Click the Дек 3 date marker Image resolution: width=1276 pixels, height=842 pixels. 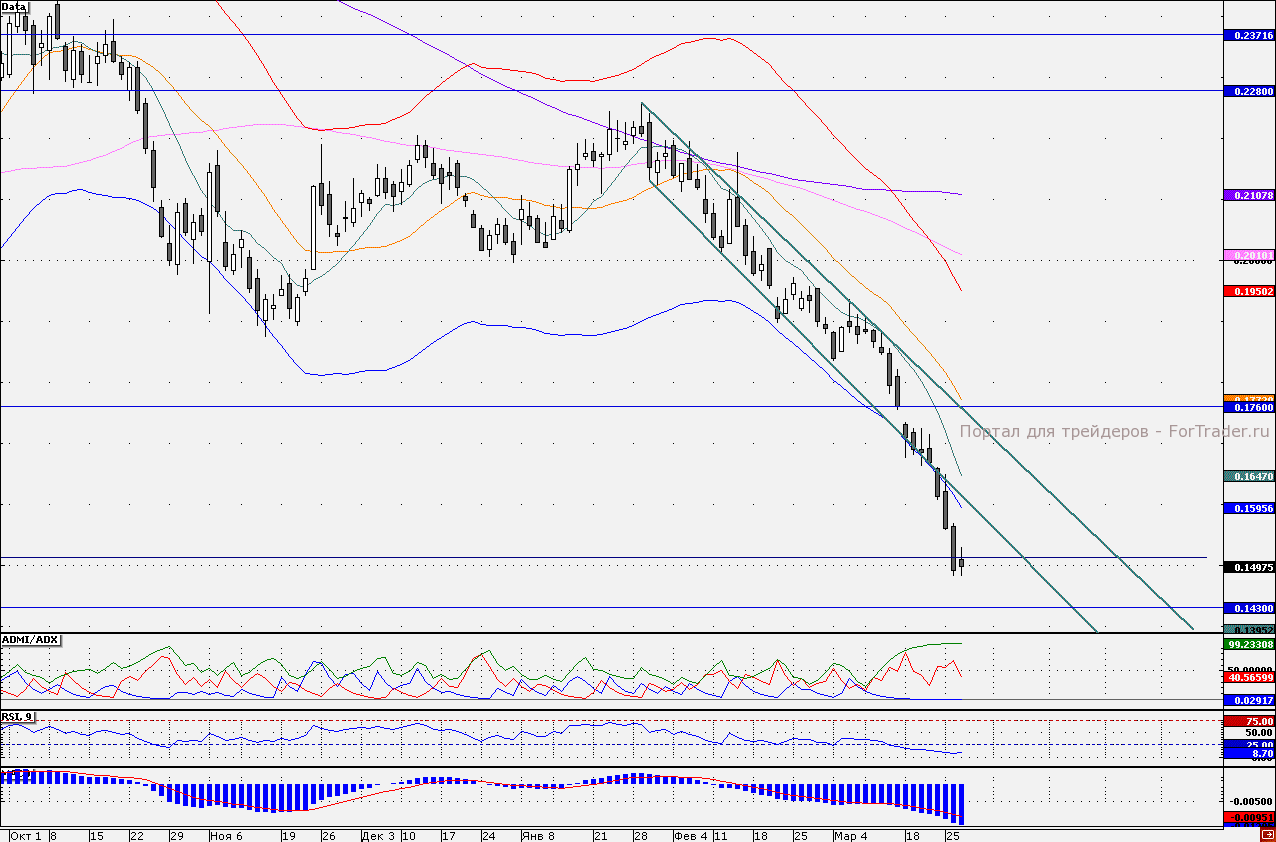378,834
